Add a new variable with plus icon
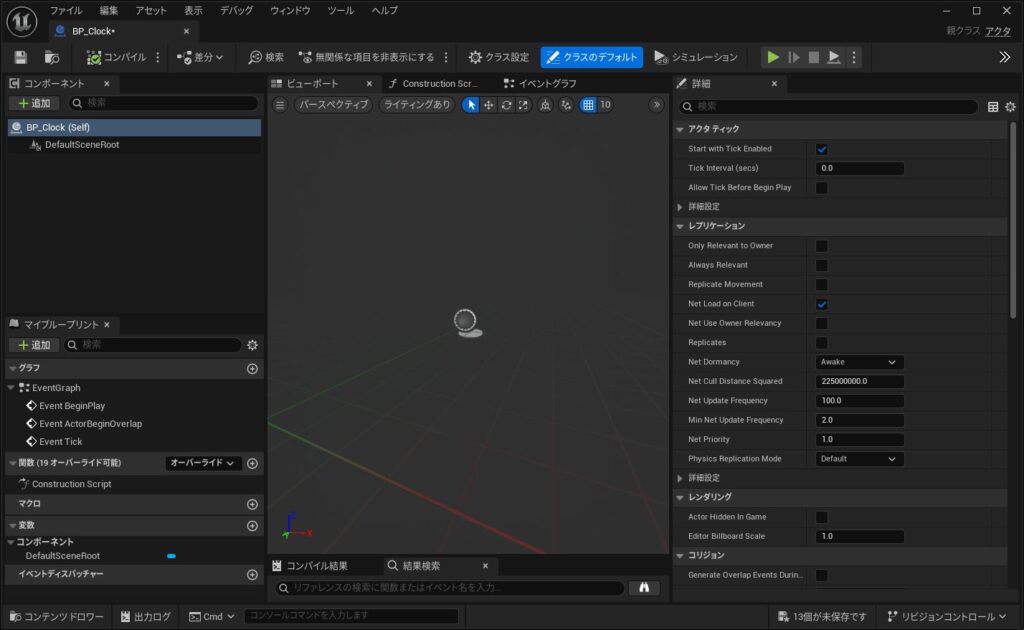Viewport: 1024px width, 630px height. click(252, 526)
